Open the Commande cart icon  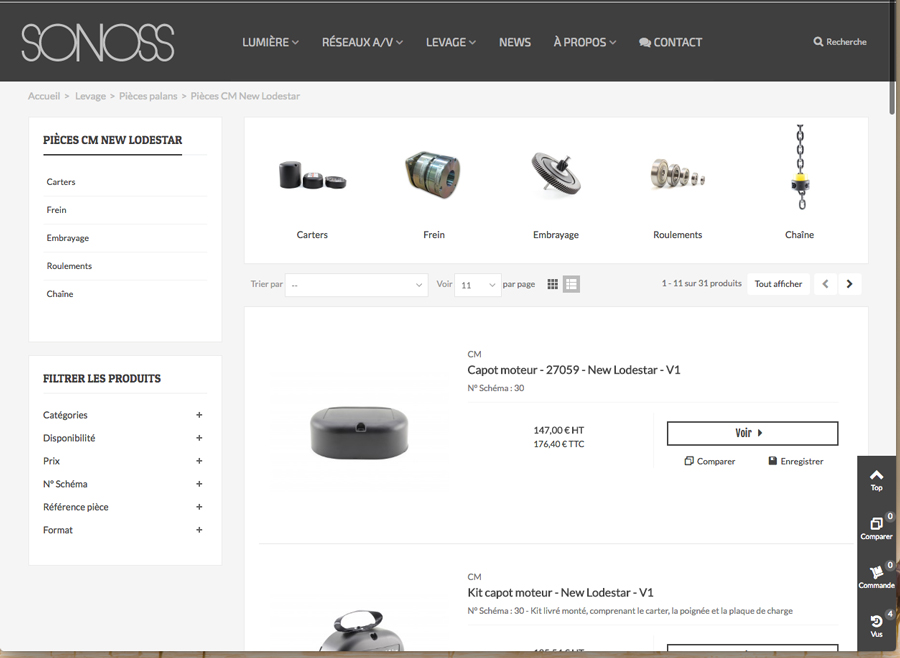(x=876, y=577)
